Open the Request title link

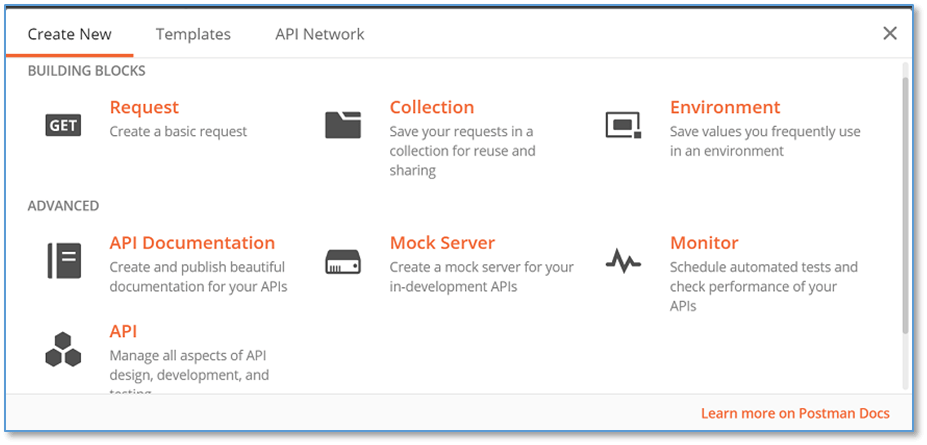[144, 108]
